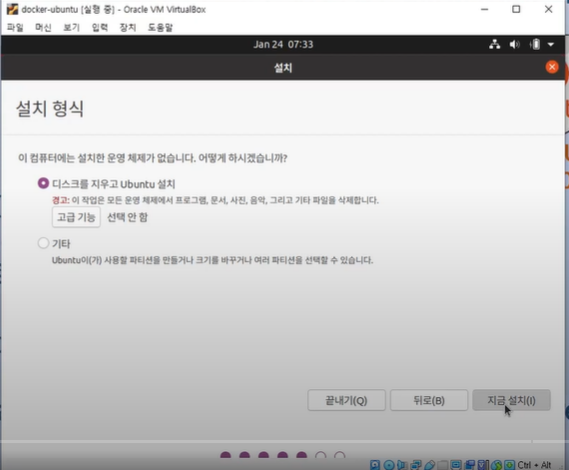Click the battery indicator in top bar
Screen dimensions: 569x470
535,45
